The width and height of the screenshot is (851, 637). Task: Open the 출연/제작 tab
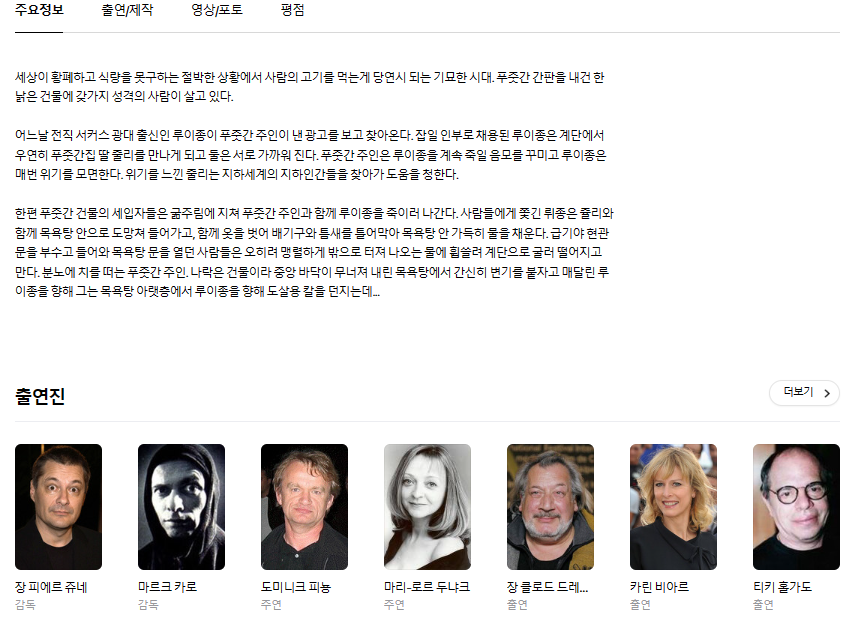pyautogui.click(x=127, y=11)
